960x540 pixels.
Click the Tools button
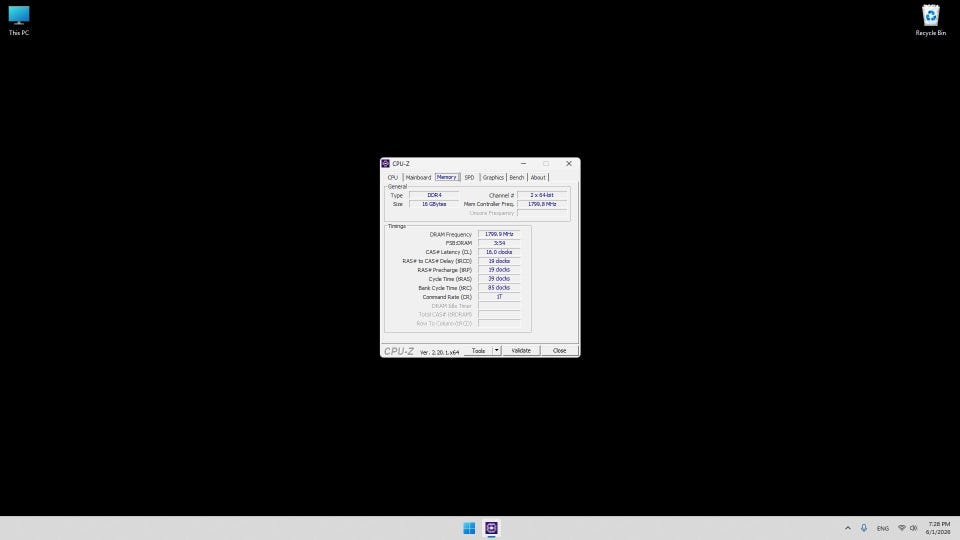(x=478, y=351)
